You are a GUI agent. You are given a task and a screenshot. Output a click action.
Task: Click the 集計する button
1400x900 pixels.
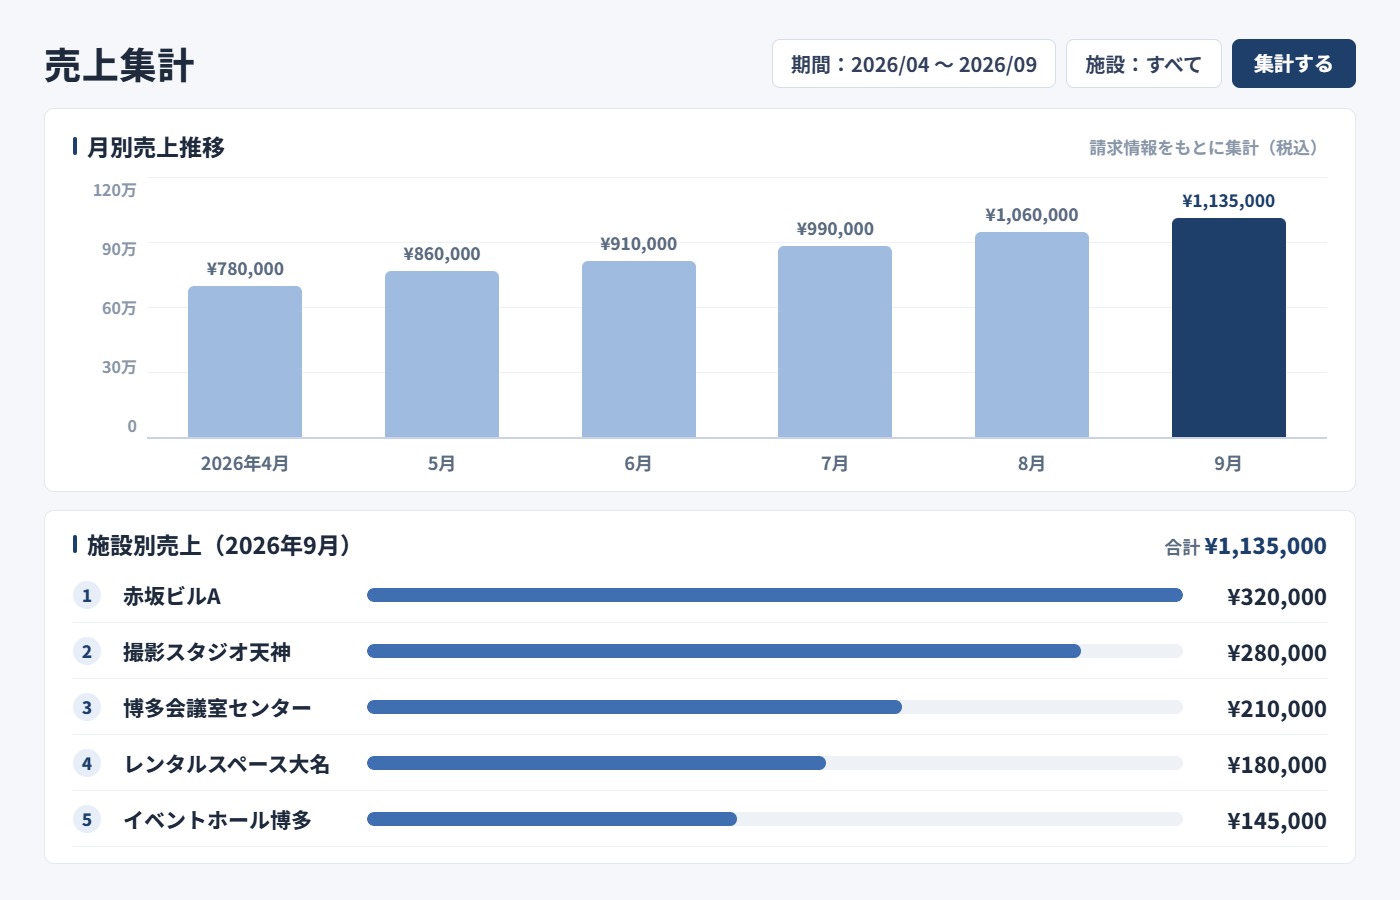coord(1293,64)
